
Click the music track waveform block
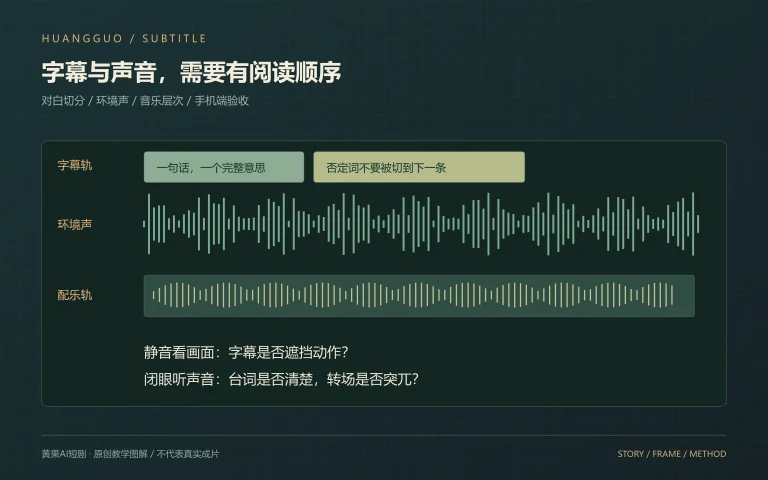tap(419, 296)
